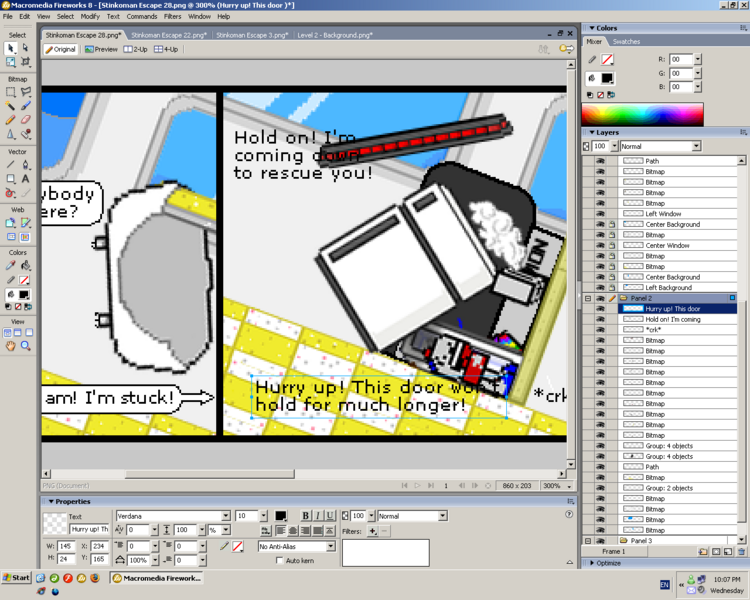750x600 pixels.
Task: Choose the Pencil tool
Action: click(11, 119)
